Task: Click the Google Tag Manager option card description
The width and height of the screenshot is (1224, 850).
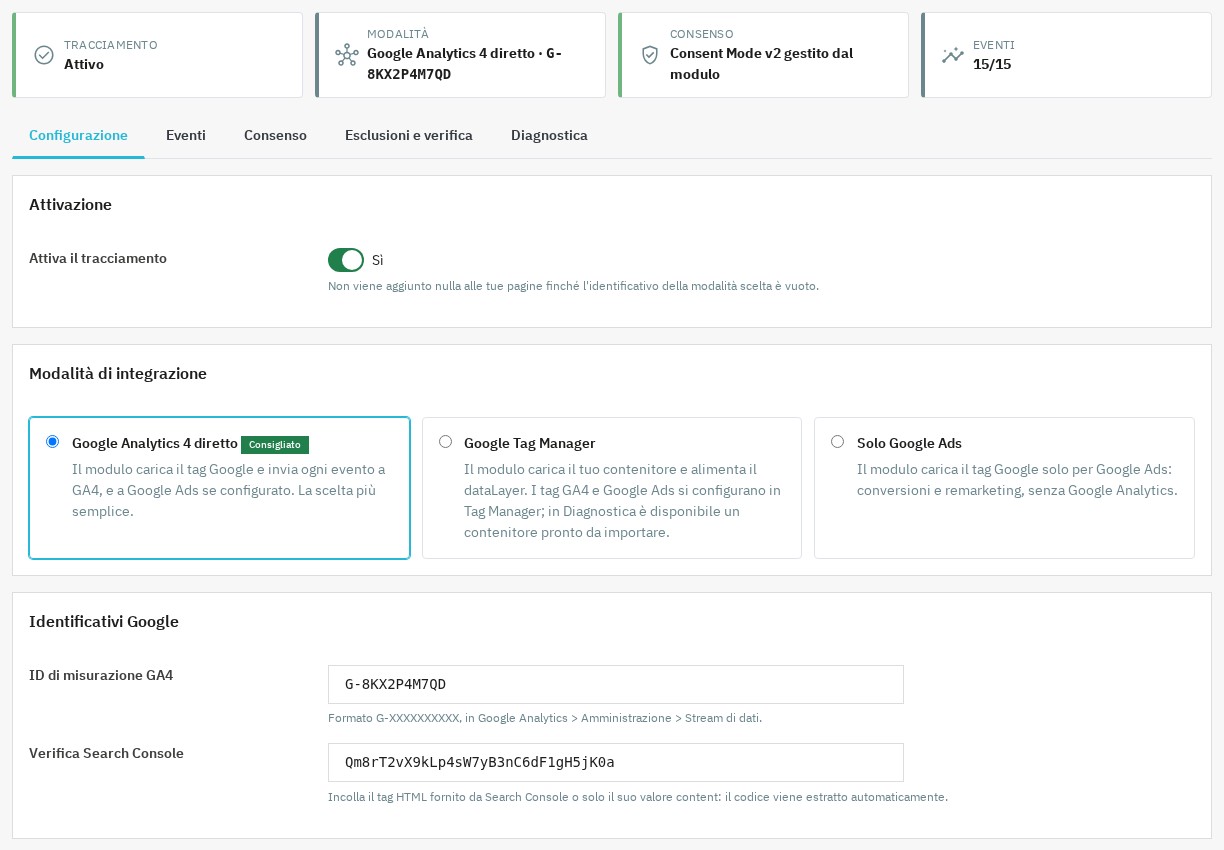Action: tap(623, 501)
